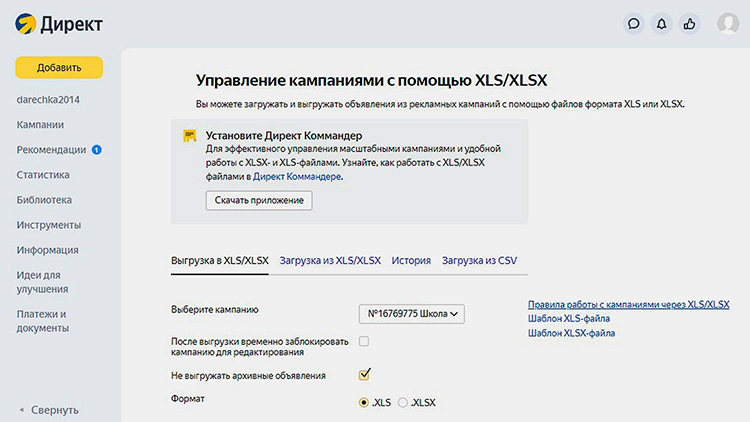Image resolution: width=750 pixels, height=422 pixels.
Task: Click the Yandex Direct logo icon
Action: coord(25,23)
